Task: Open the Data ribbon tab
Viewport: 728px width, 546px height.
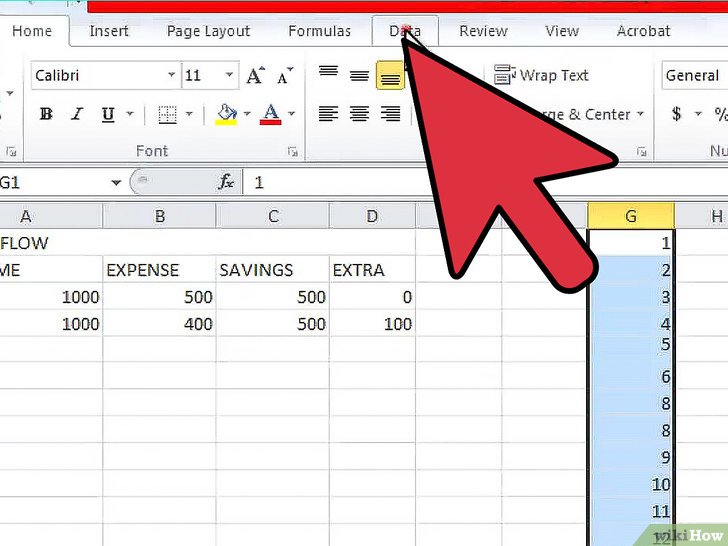Action: [x=405, y=31]
